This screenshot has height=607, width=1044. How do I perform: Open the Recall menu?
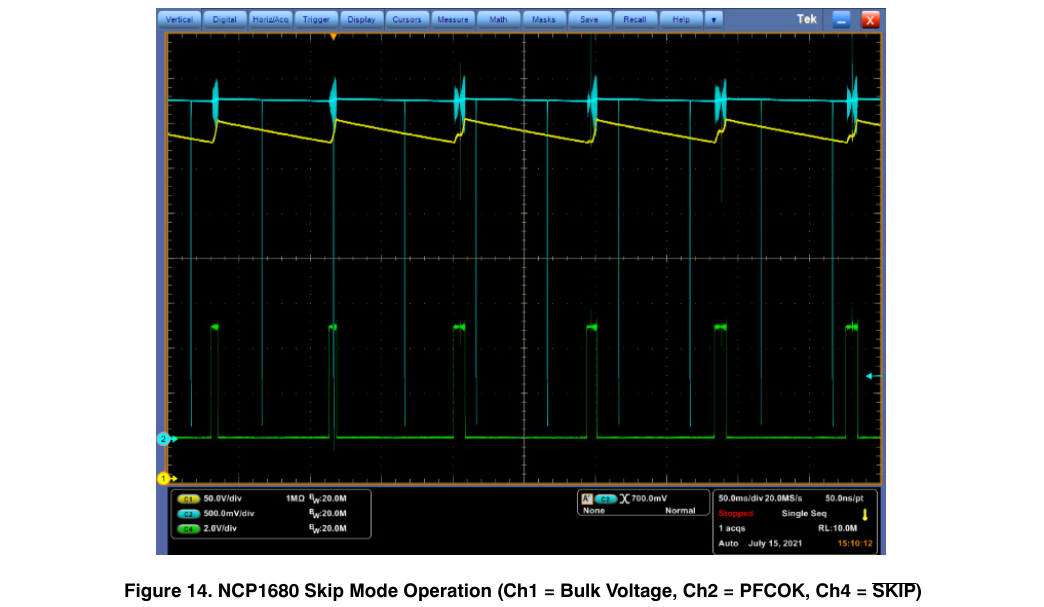point(635,19)
